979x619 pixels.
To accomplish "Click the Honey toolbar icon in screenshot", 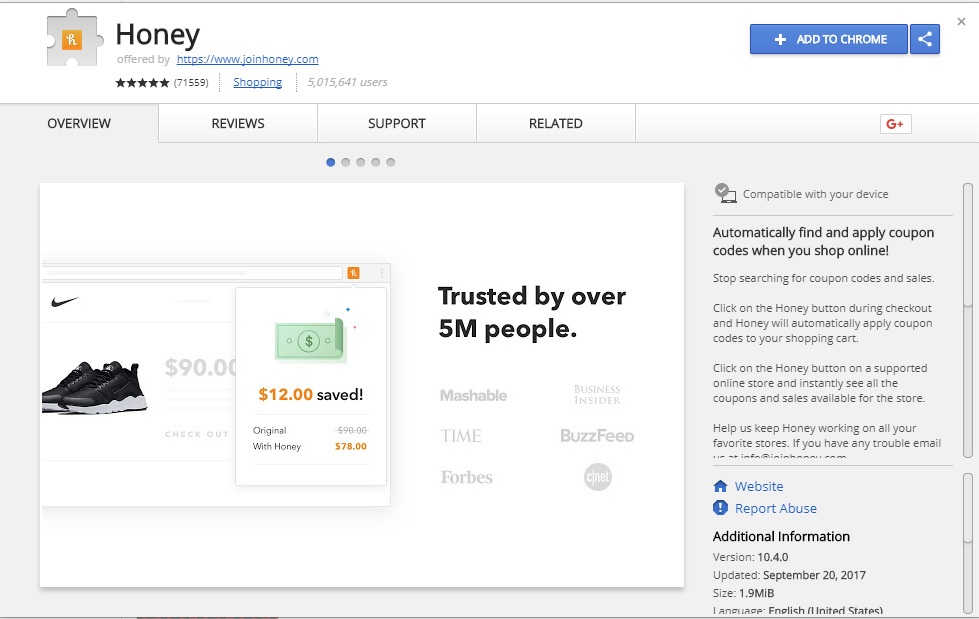I will point(353,273).
